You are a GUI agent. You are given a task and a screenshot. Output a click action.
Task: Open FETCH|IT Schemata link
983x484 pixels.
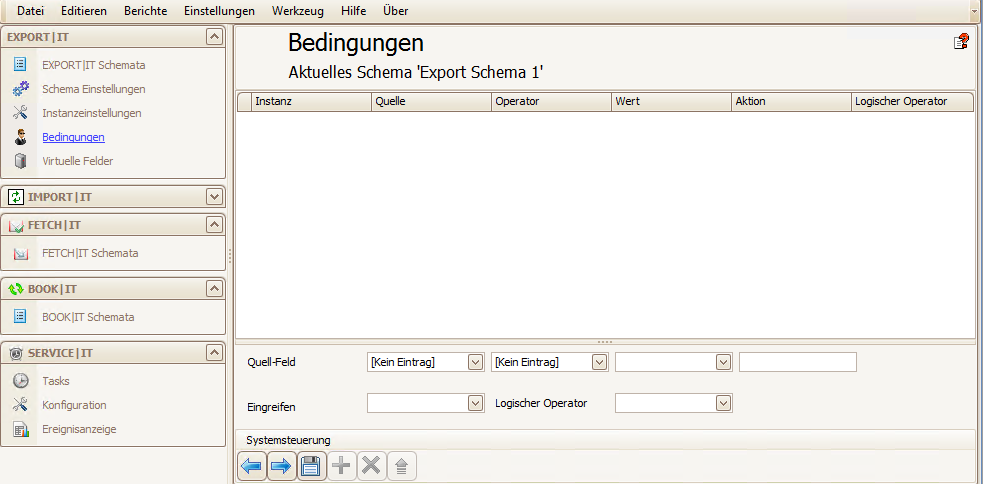click(x=90, y=253)
